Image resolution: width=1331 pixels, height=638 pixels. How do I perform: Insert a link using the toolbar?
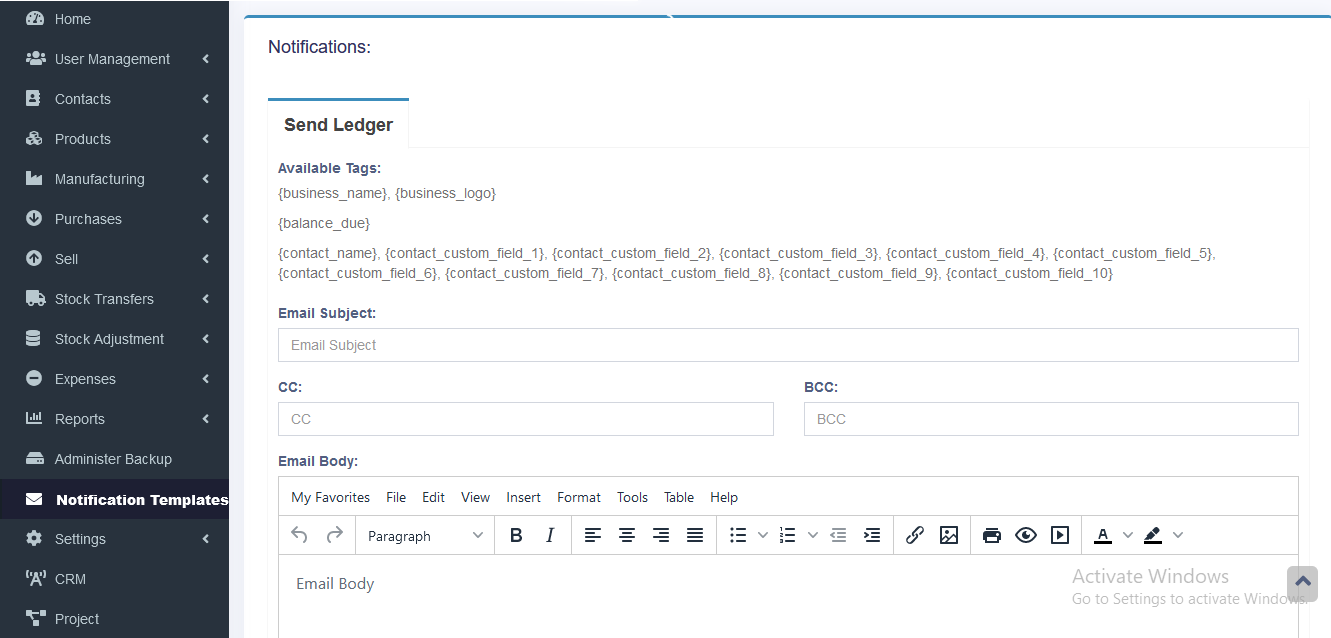[x=914, y=536]
